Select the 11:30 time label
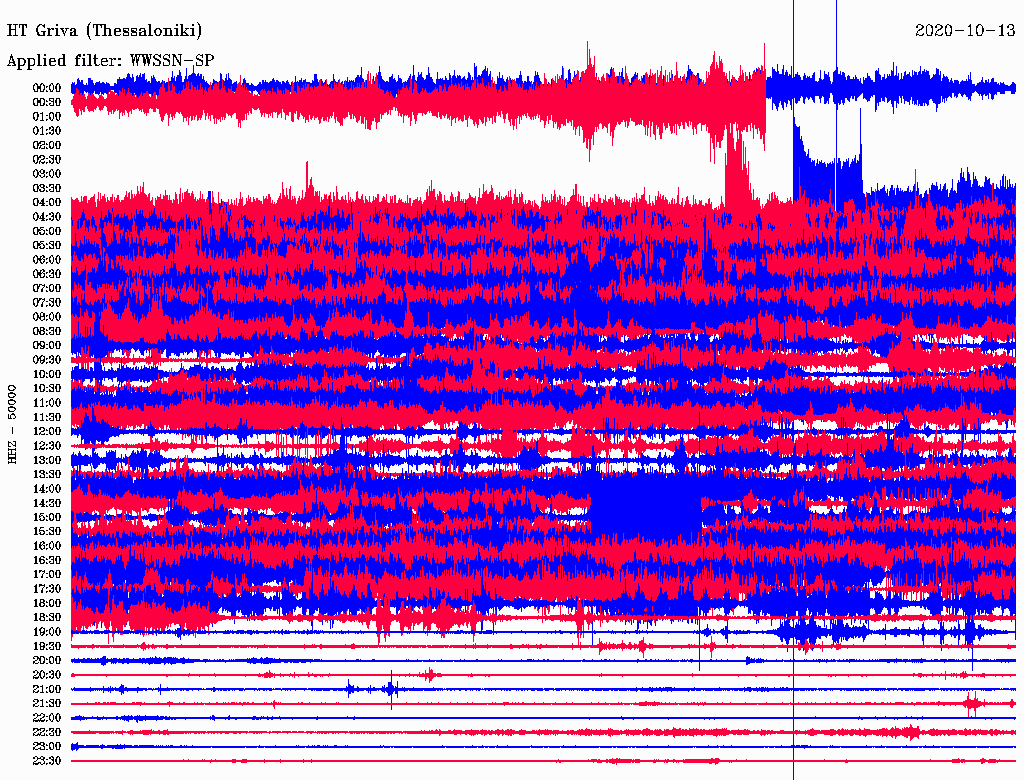Screen dimensions: 1024x780 point(47,417)
